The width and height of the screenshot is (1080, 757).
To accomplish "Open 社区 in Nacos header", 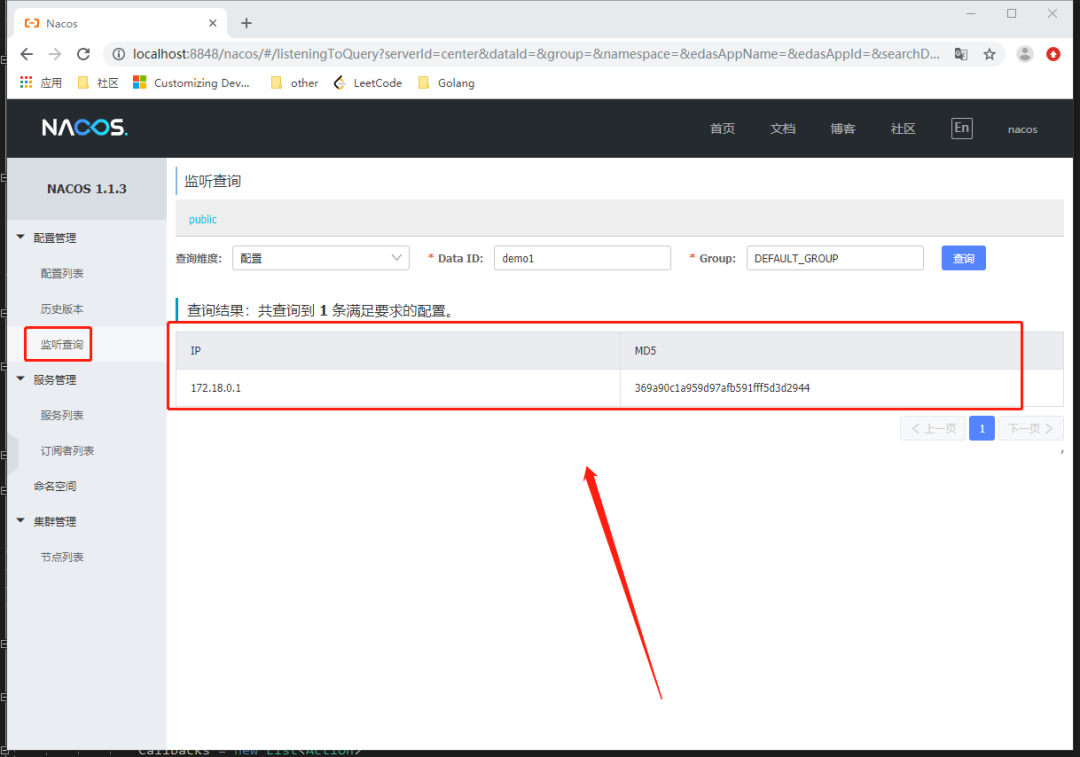I will pos(903,129).
